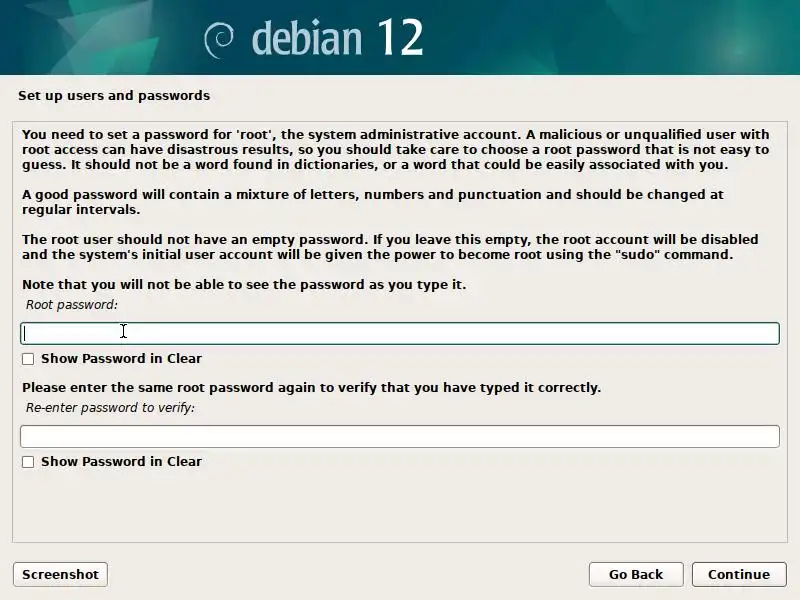Click the '12' version number in banner

pyautogui.click(x=400, y=38)
